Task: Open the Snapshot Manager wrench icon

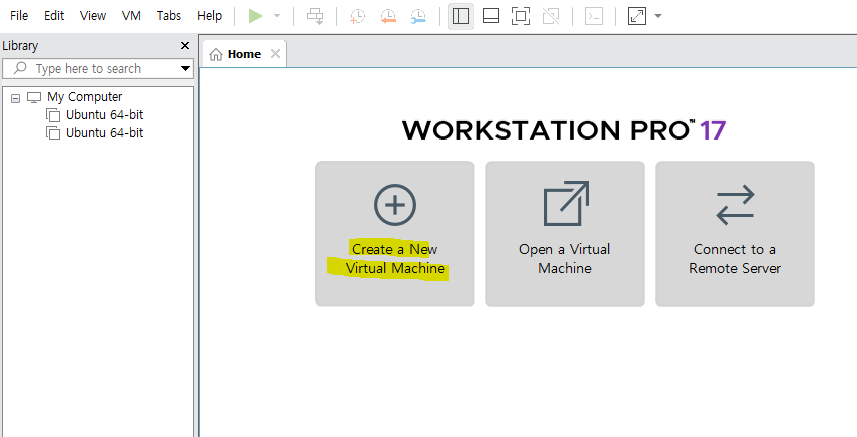Action: tap(418, 16)
